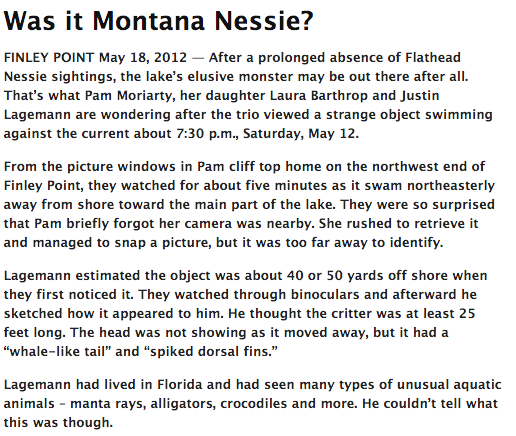Screen dimensions: 516x436
Task: Click the closing words "this was though."
Action: [58, 423]
